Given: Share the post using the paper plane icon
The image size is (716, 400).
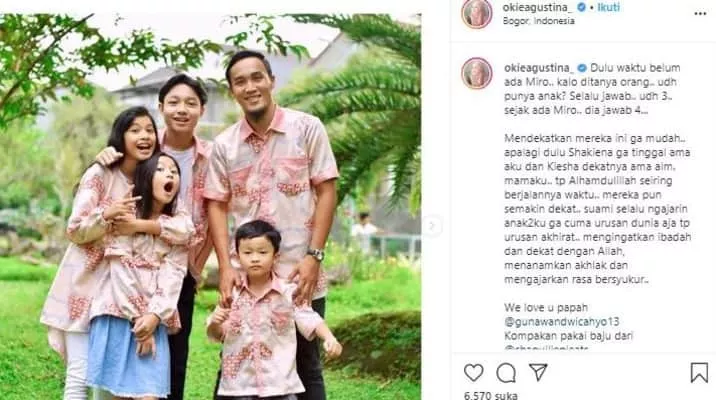Looking at the screenshot, I should [538, 372].
